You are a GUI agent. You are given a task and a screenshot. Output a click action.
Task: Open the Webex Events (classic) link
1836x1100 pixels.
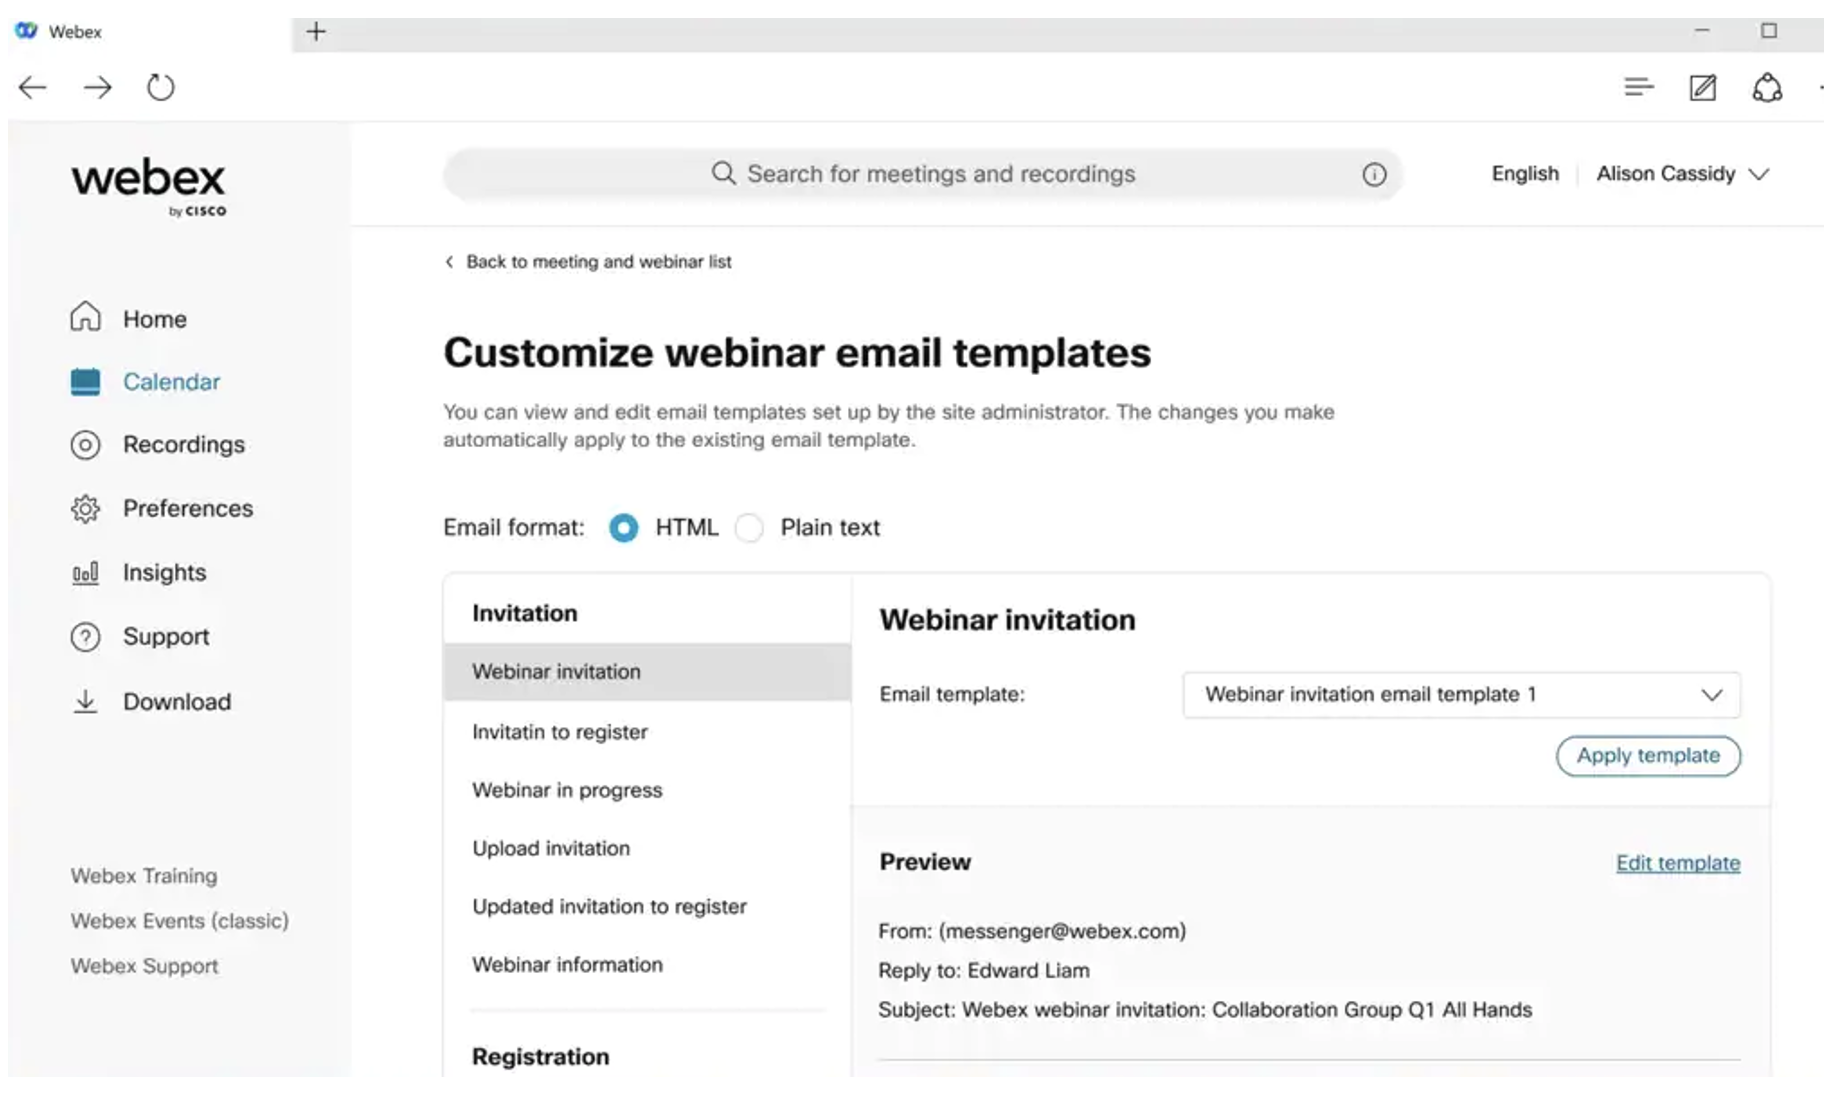coord(180,921)
